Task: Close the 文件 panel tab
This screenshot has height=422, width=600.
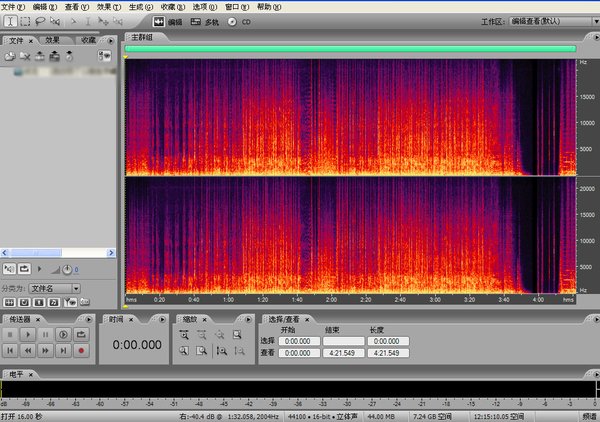Action: (x=31, y=41)
